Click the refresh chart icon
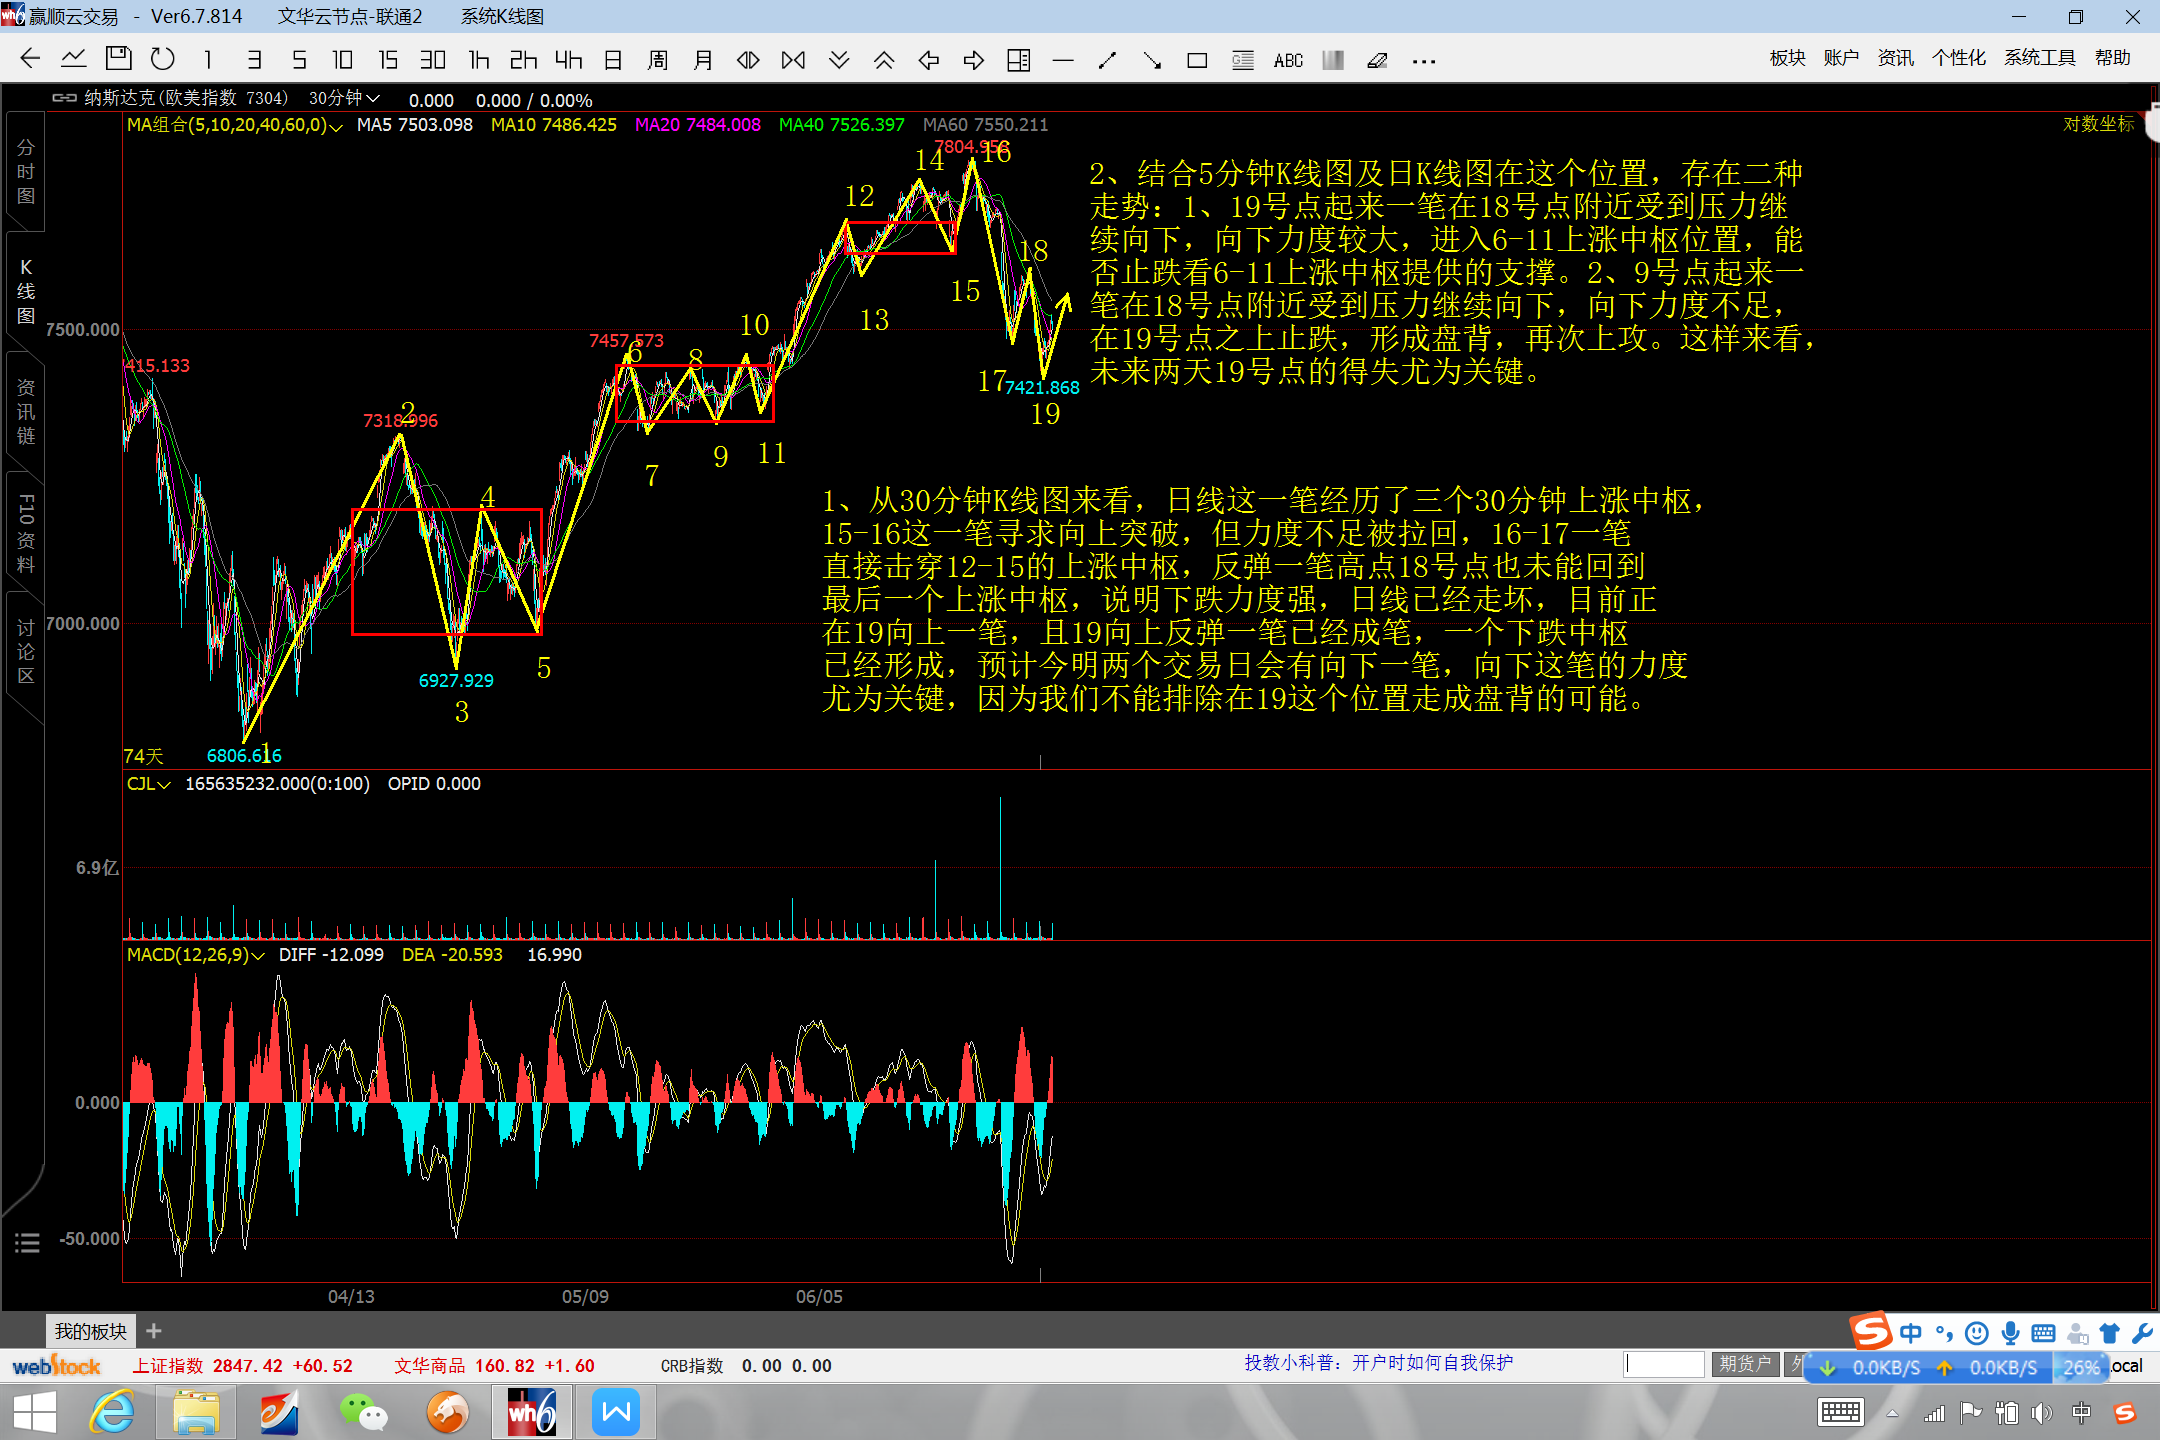This screenshot has height=1440, width=2160. [x=162, y=59]
